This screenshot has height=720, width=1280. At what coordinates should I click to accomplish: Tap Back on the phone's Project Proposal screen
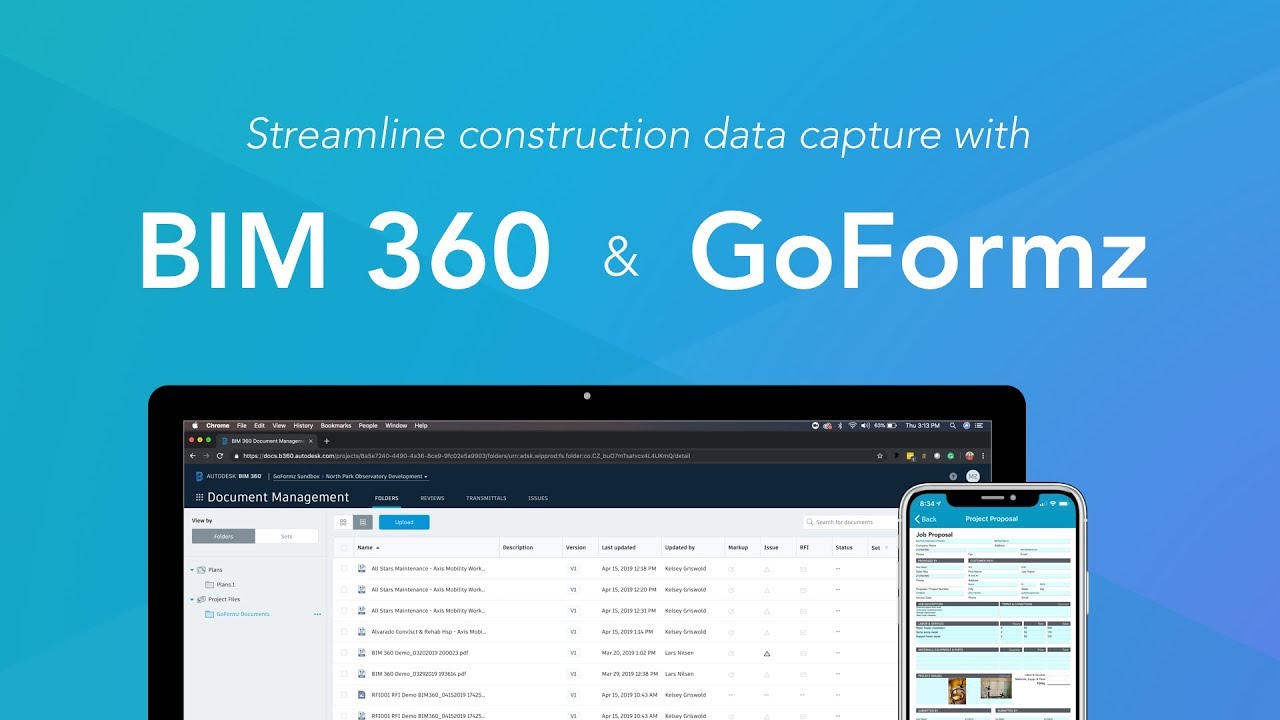click(x=926, y=519)
